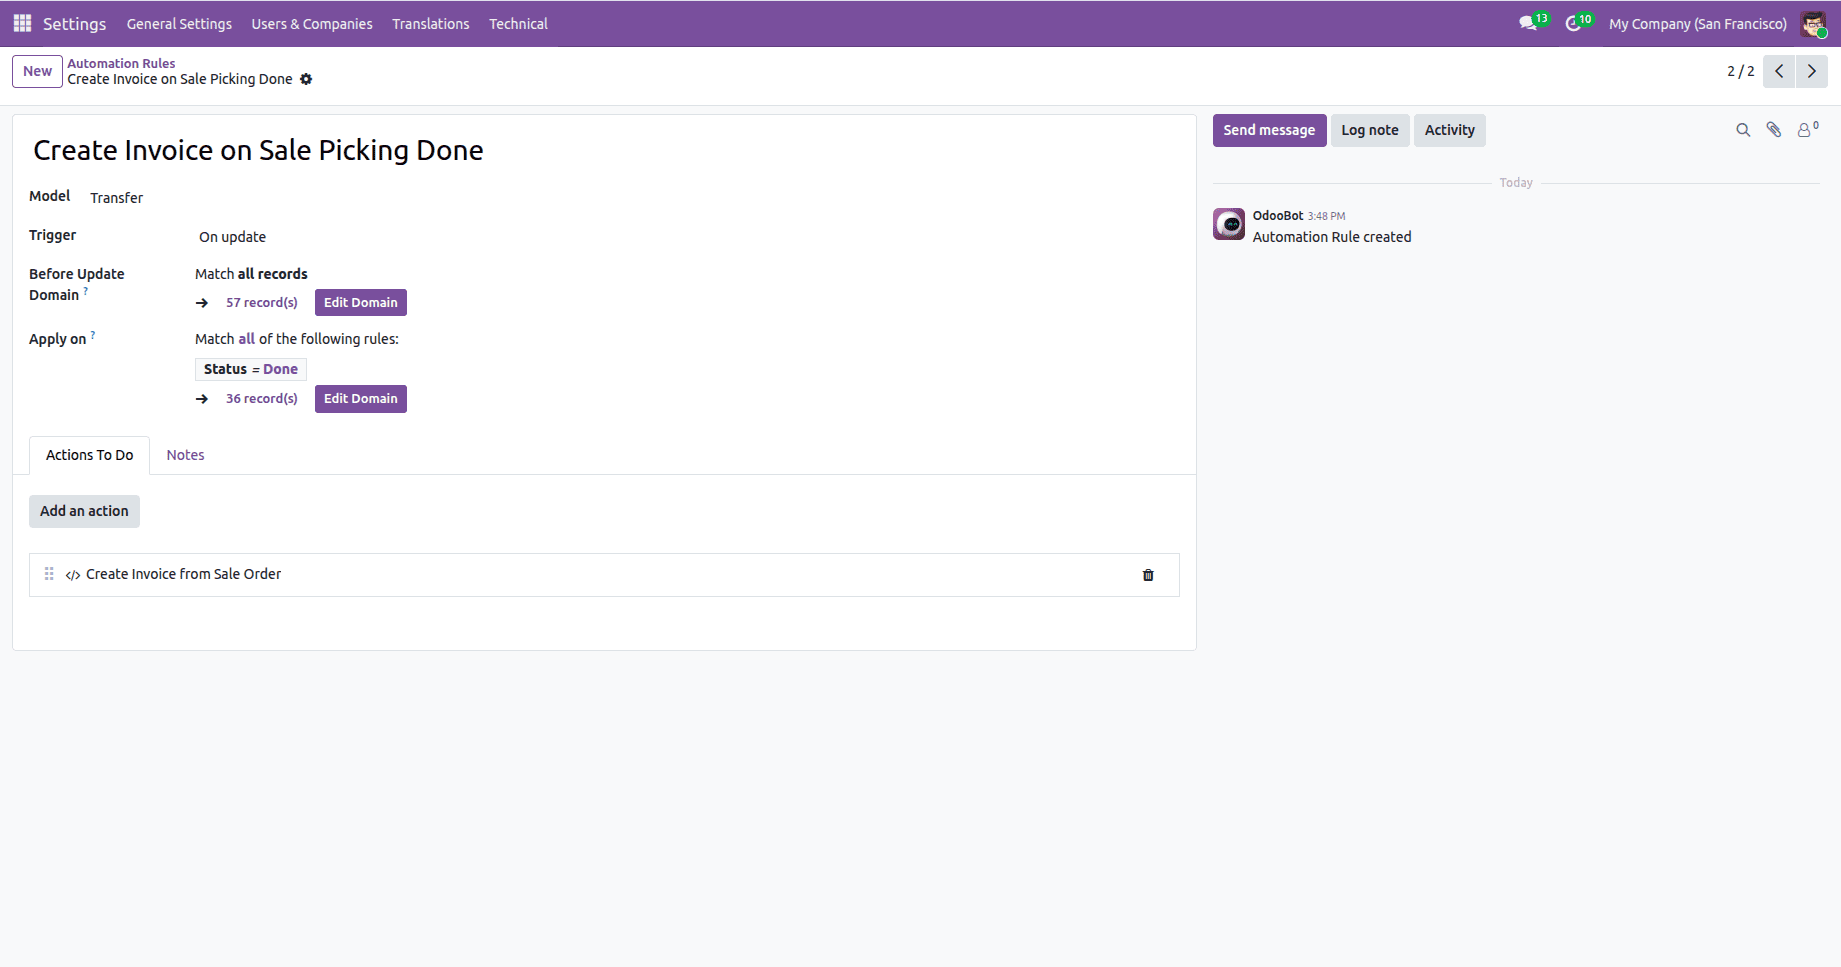Open the General Settings menu
The image size is (1841, 967).
coord(179,24)
